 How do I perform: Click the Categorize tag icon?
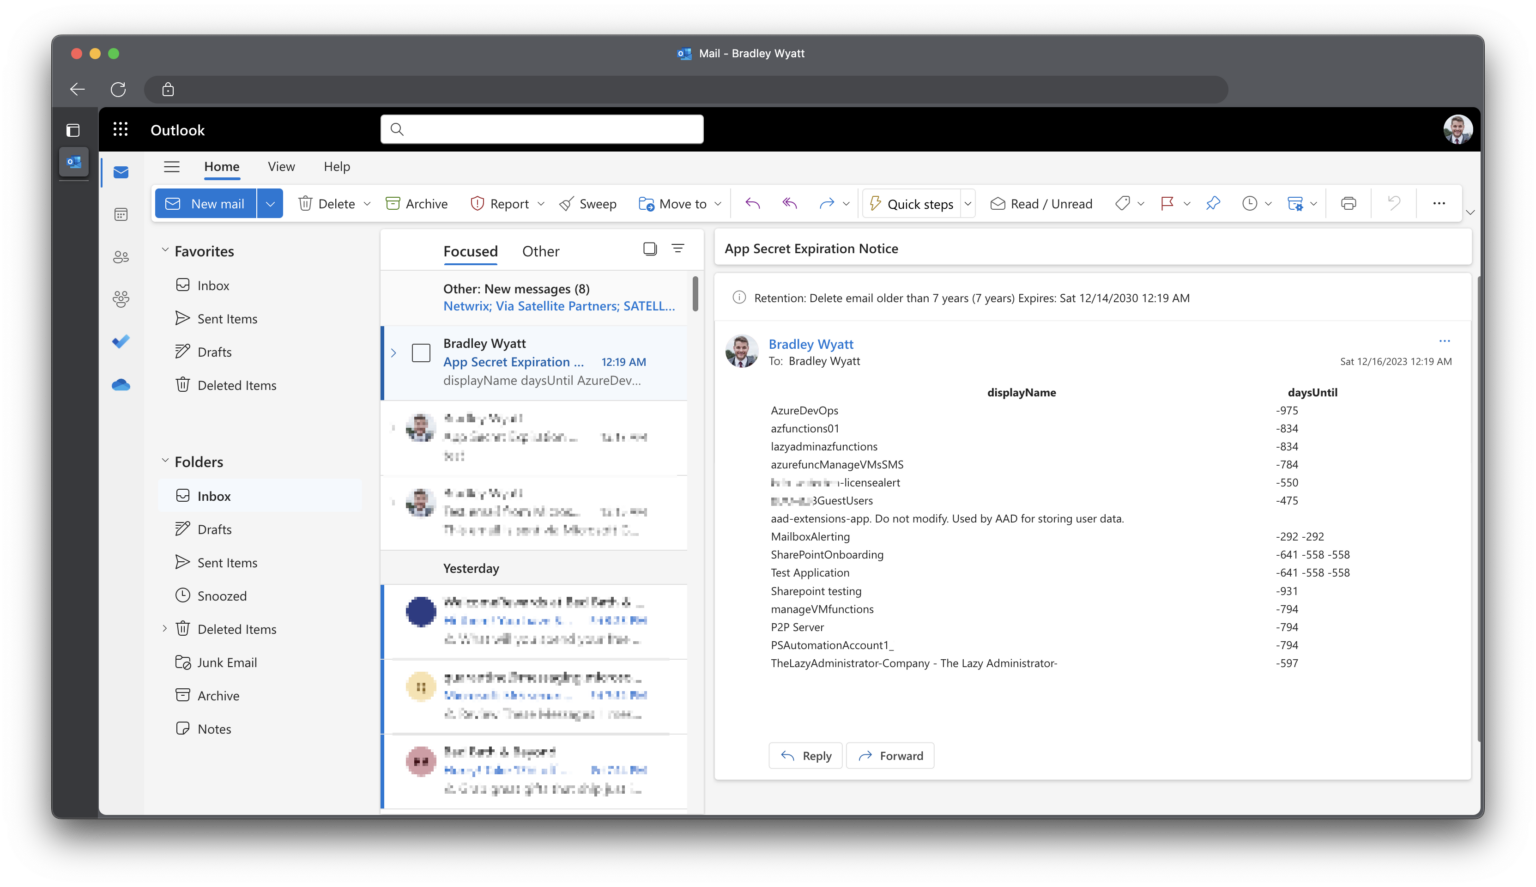[x=1123, y=203]
